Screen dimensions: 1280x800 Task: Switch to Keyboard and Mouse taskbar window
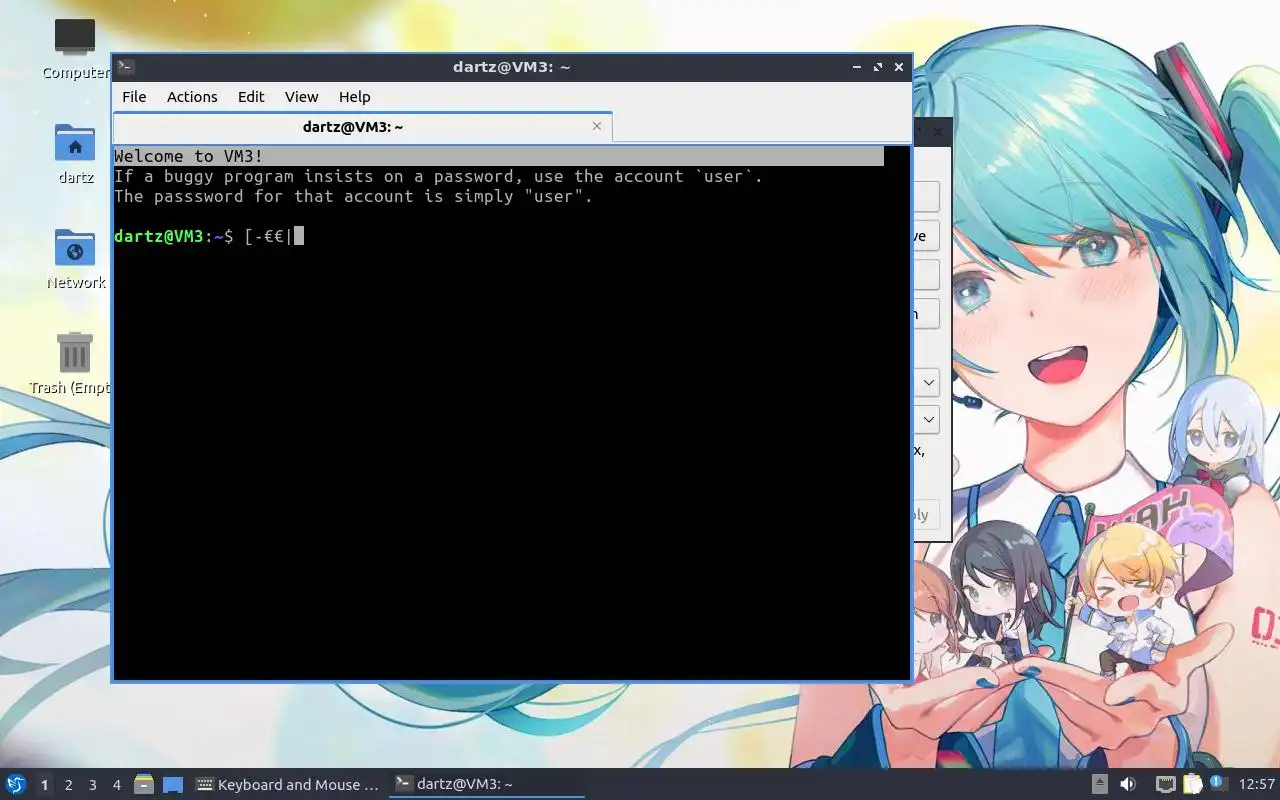[x=288, y=785]
